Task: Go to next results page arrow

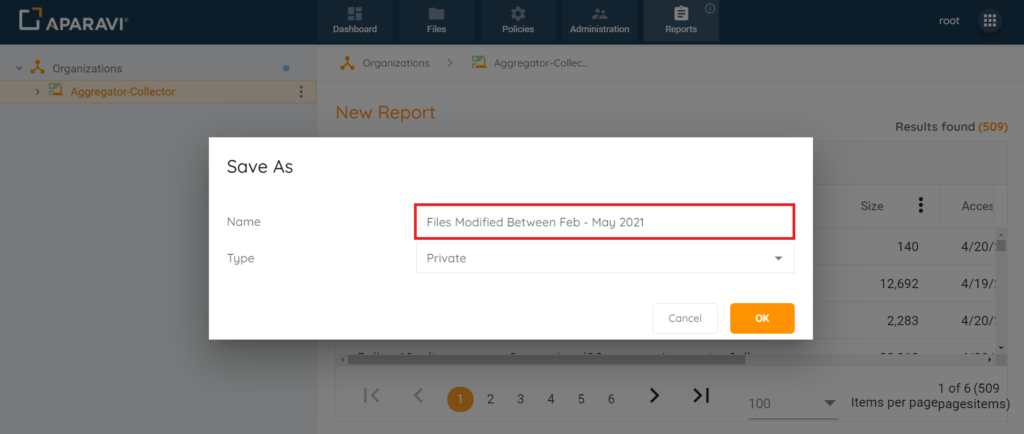Action: coord(654,395)
